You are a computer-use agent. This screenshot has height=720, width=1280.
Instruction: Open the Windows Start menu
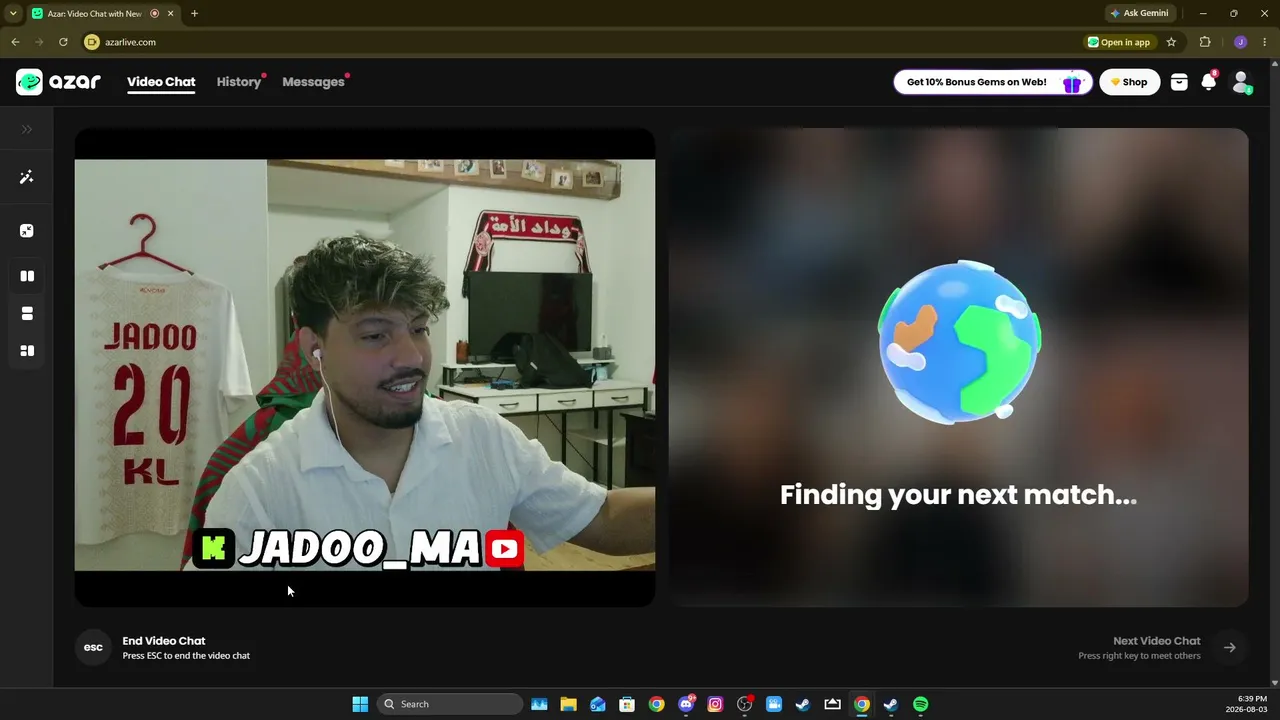click(360, 704)
